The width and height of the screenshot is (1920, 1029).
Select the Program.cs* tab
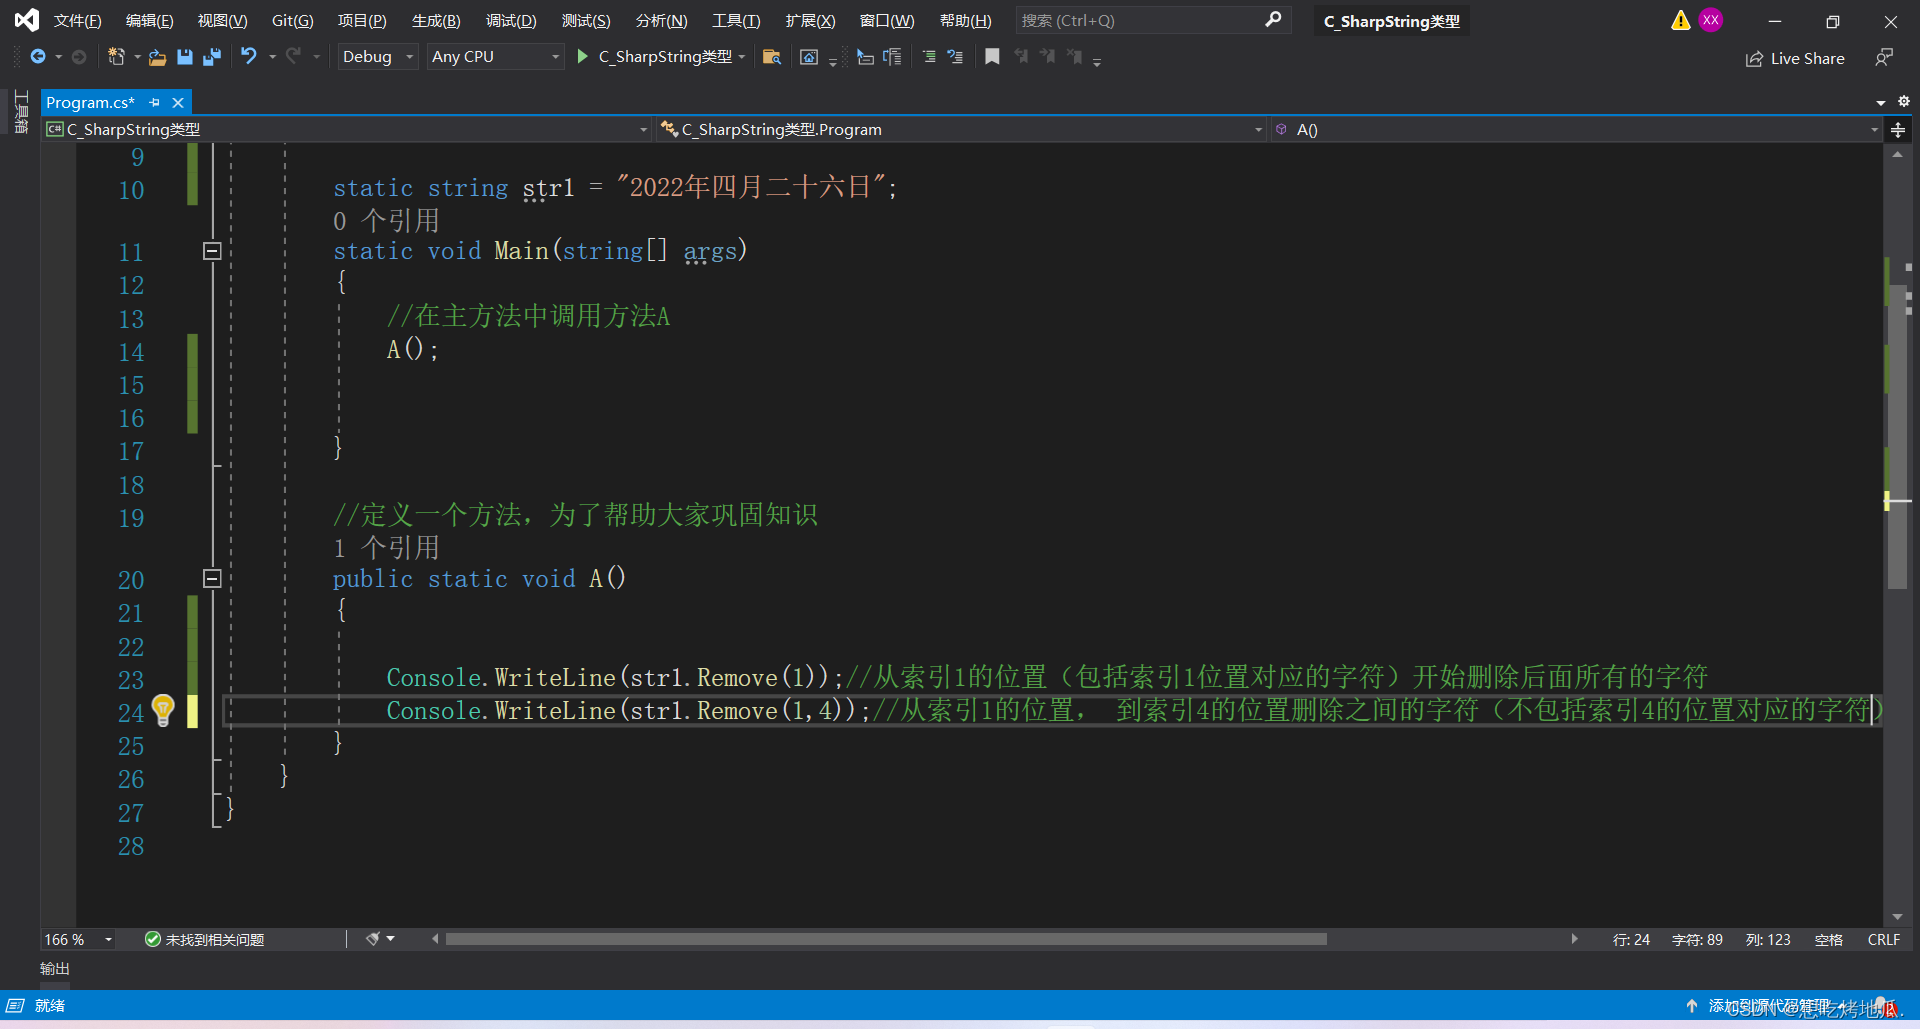click(91, 102)
